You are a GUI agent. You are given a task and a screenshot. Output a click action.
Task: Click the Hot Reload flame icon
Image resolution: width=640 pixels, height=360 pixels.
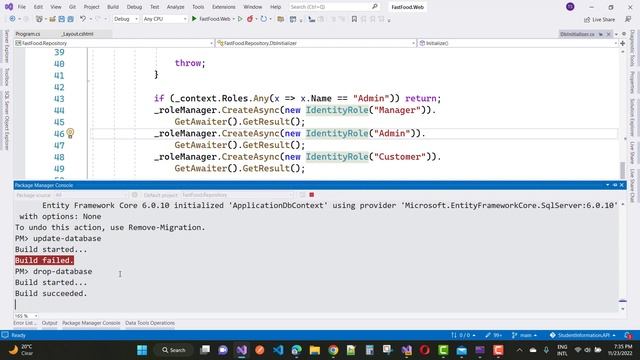point(250,19)
